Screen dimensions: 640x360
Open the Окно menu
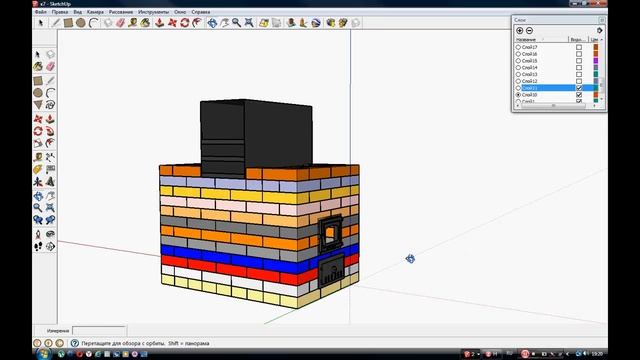pos(180,12)
